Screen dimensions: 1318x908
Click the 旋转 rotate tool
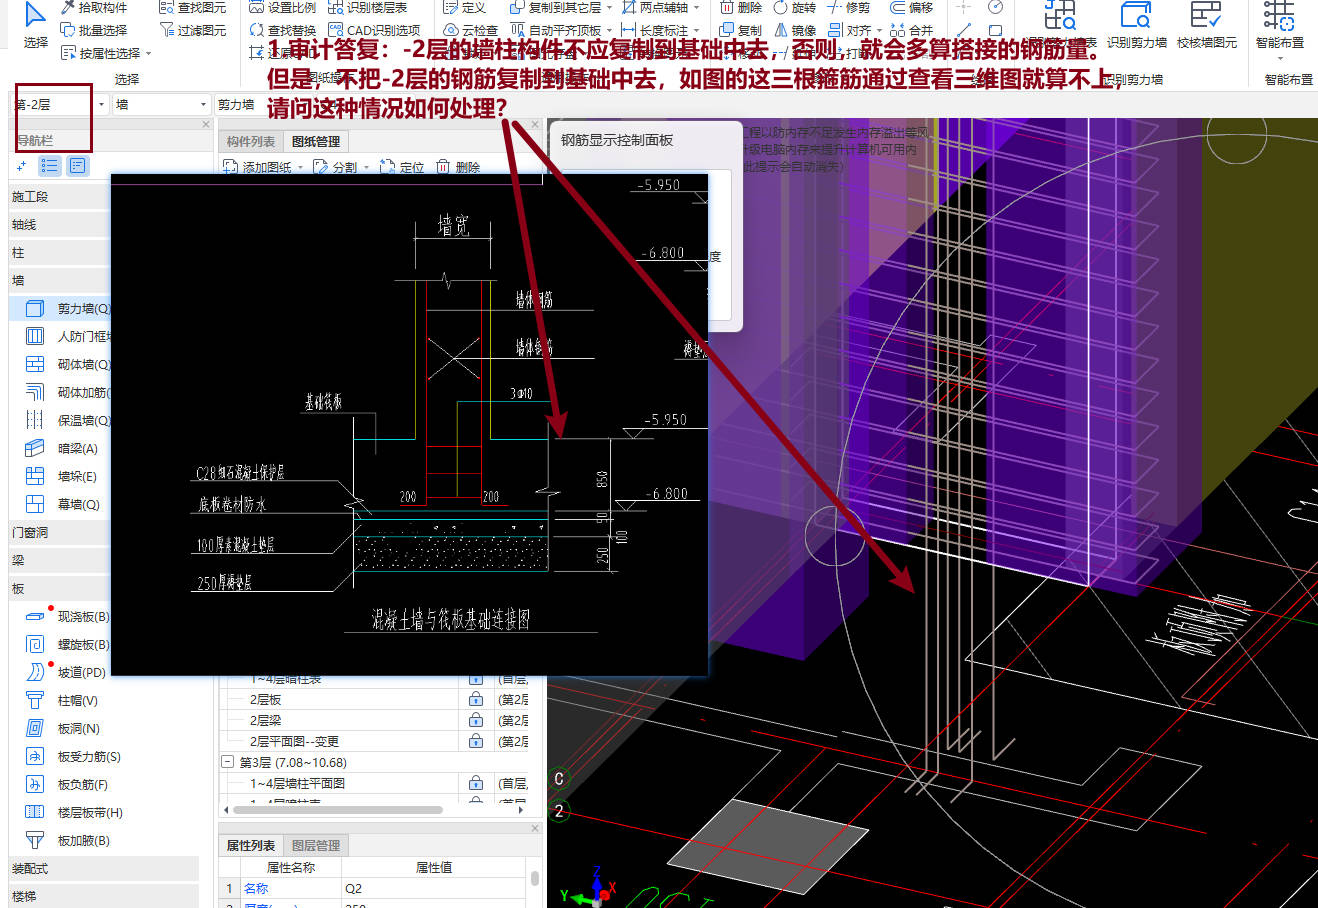tap(794, 7)
